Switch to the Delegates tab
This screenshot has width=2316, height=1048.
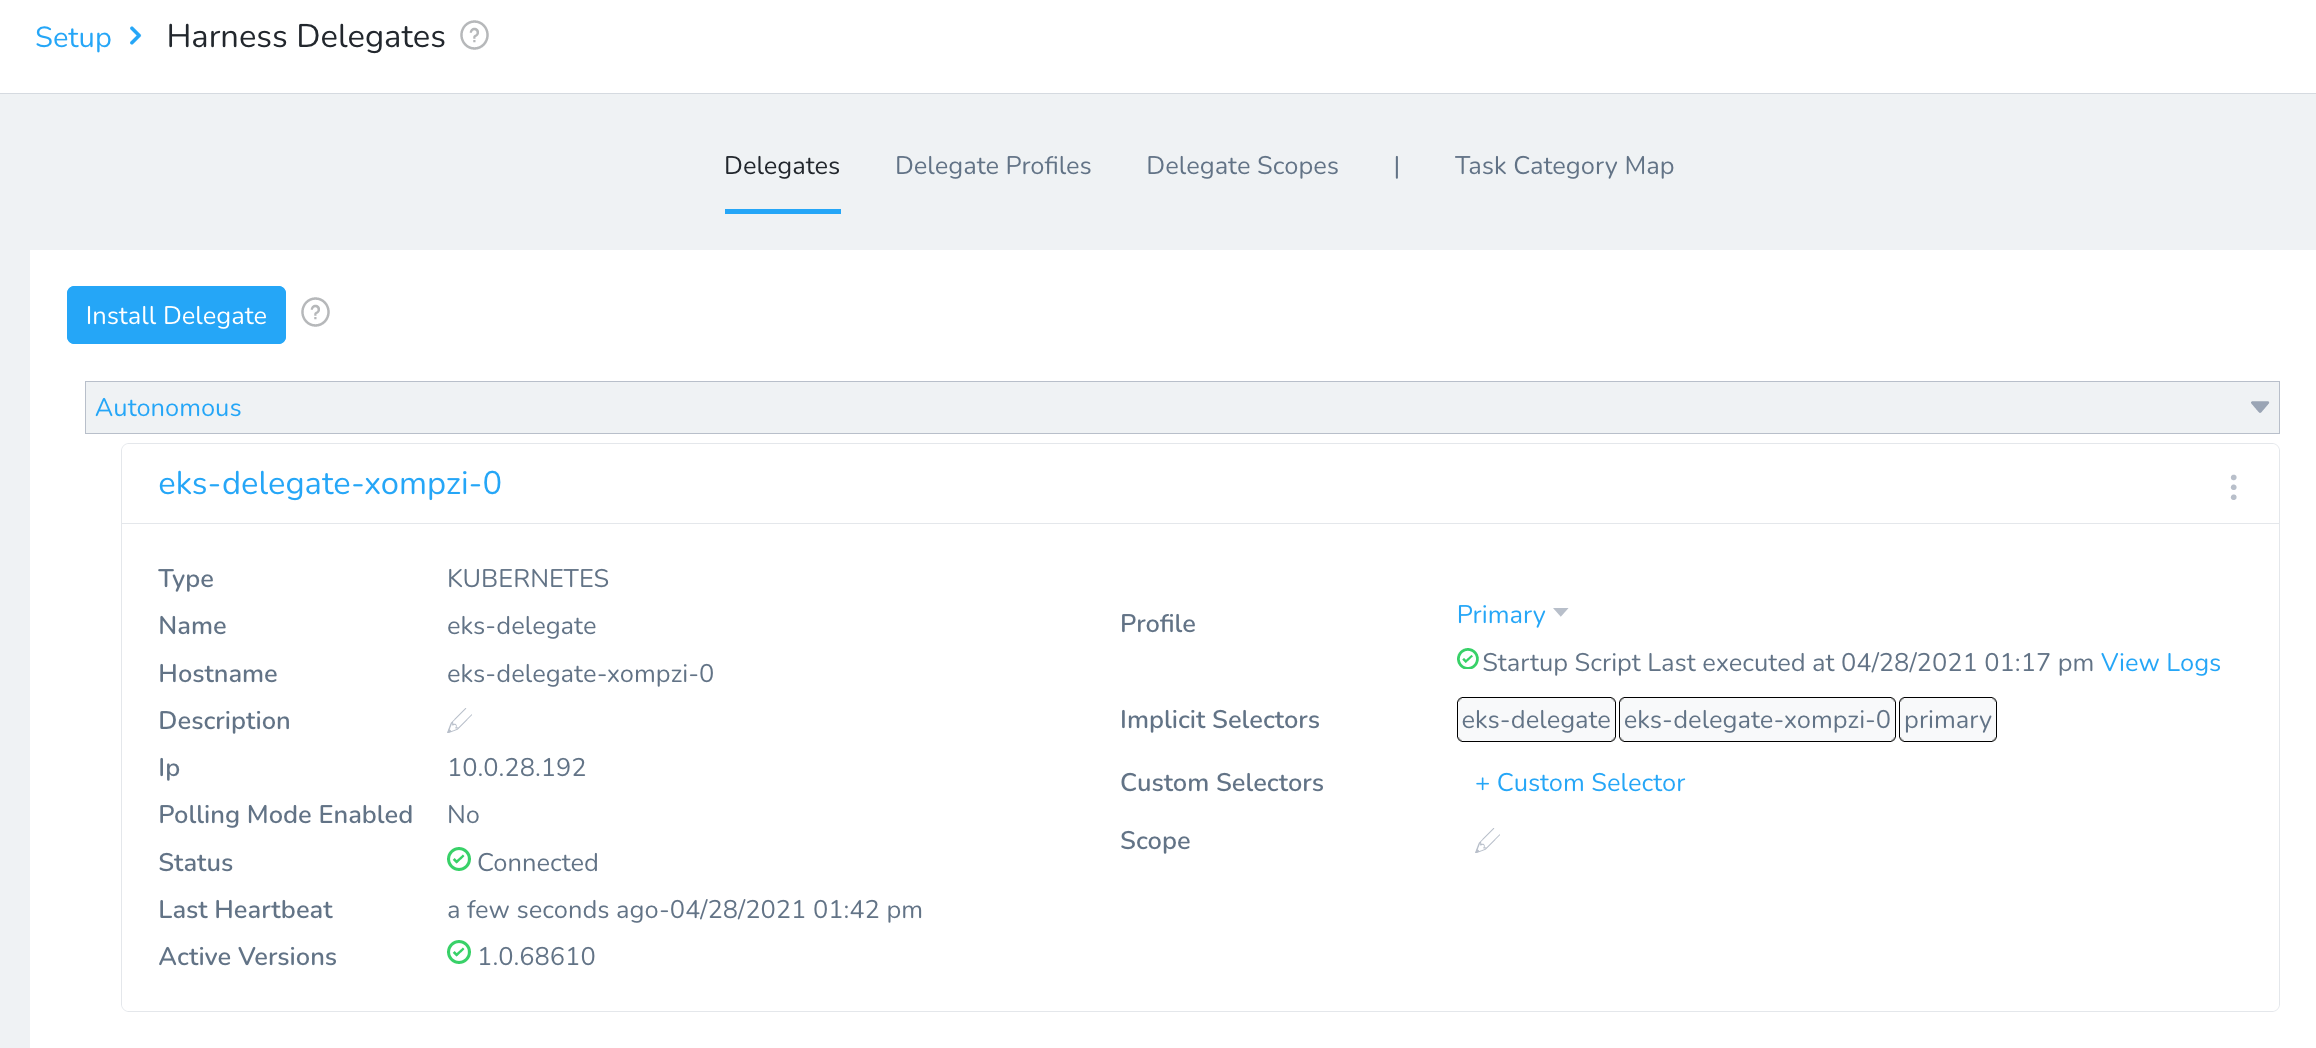[x=782, y=166]
